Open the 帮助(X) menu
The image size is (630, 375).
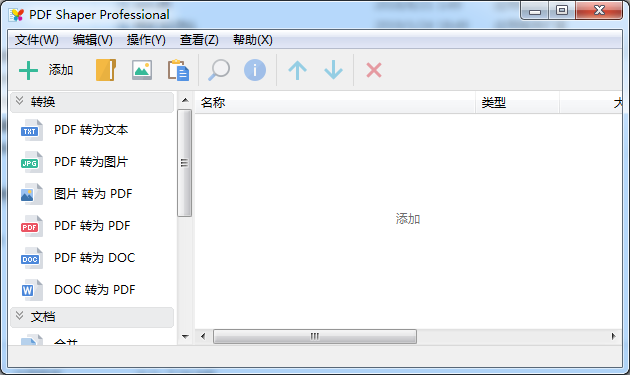252,40
